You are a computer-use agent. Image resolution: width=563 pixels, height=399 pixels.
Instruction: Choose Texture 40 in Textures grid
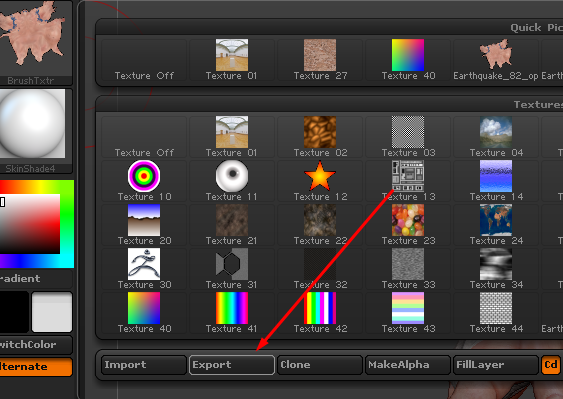pyautogui.click(x=144, y=313)
